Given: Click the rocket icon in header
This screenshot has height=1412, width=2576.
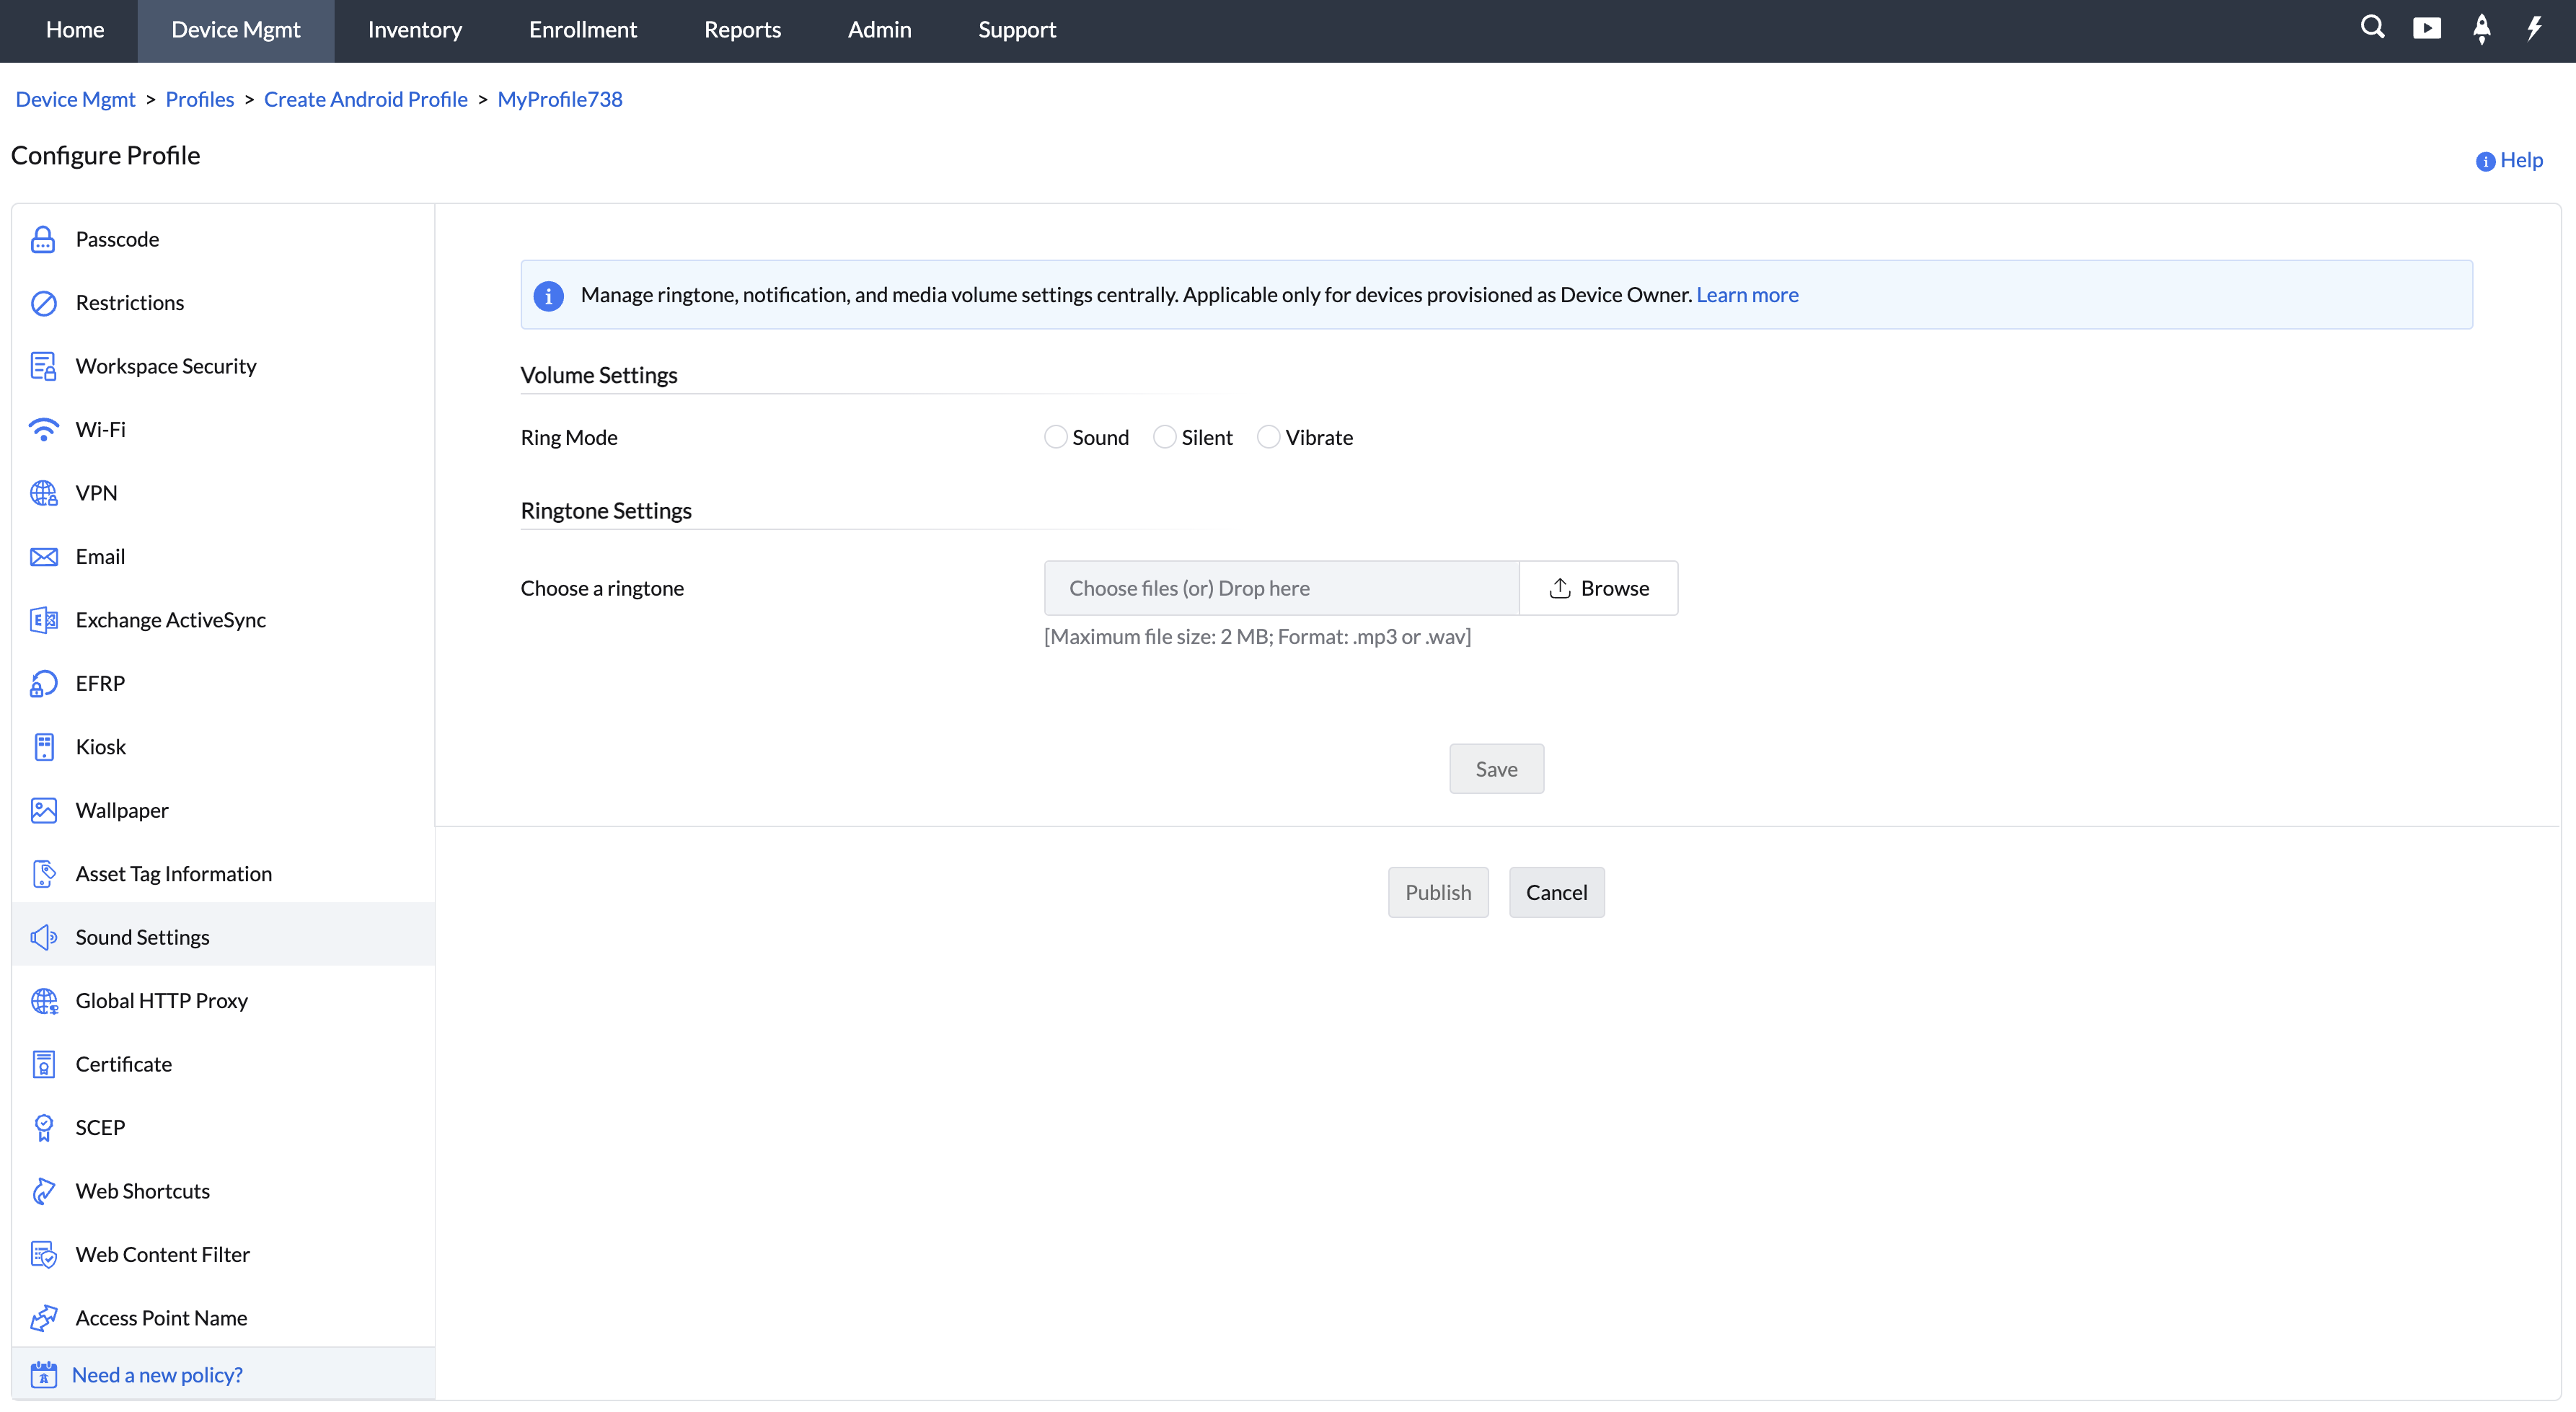Looking at the screenshot, I should click(2481, 28).
